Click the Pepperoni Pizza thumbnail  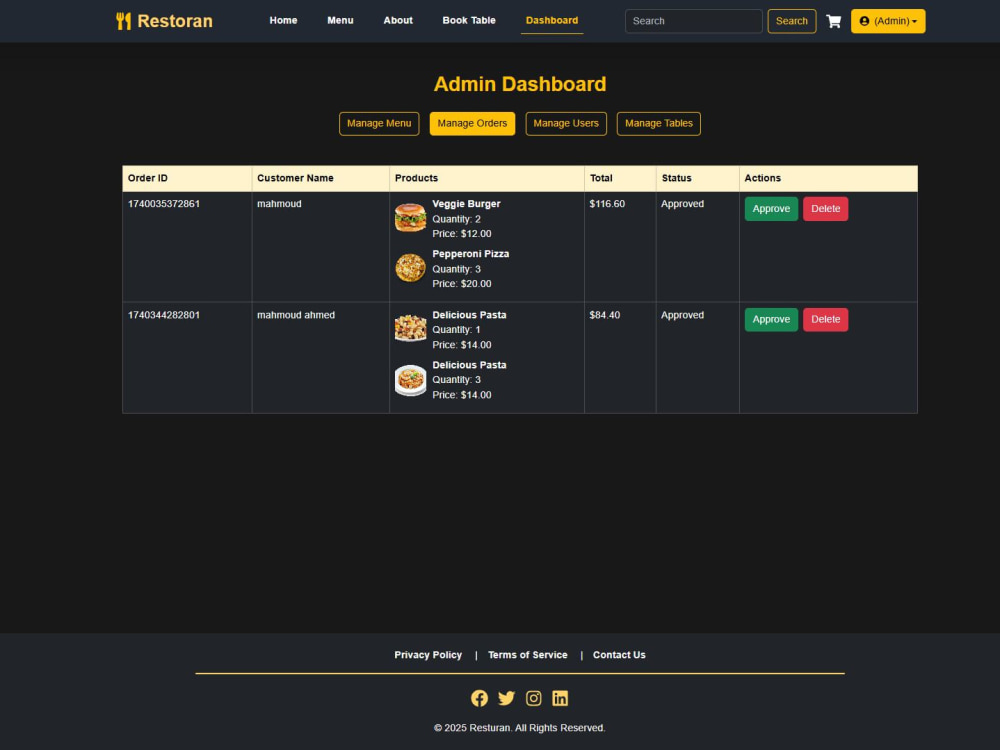pos(410,268)
